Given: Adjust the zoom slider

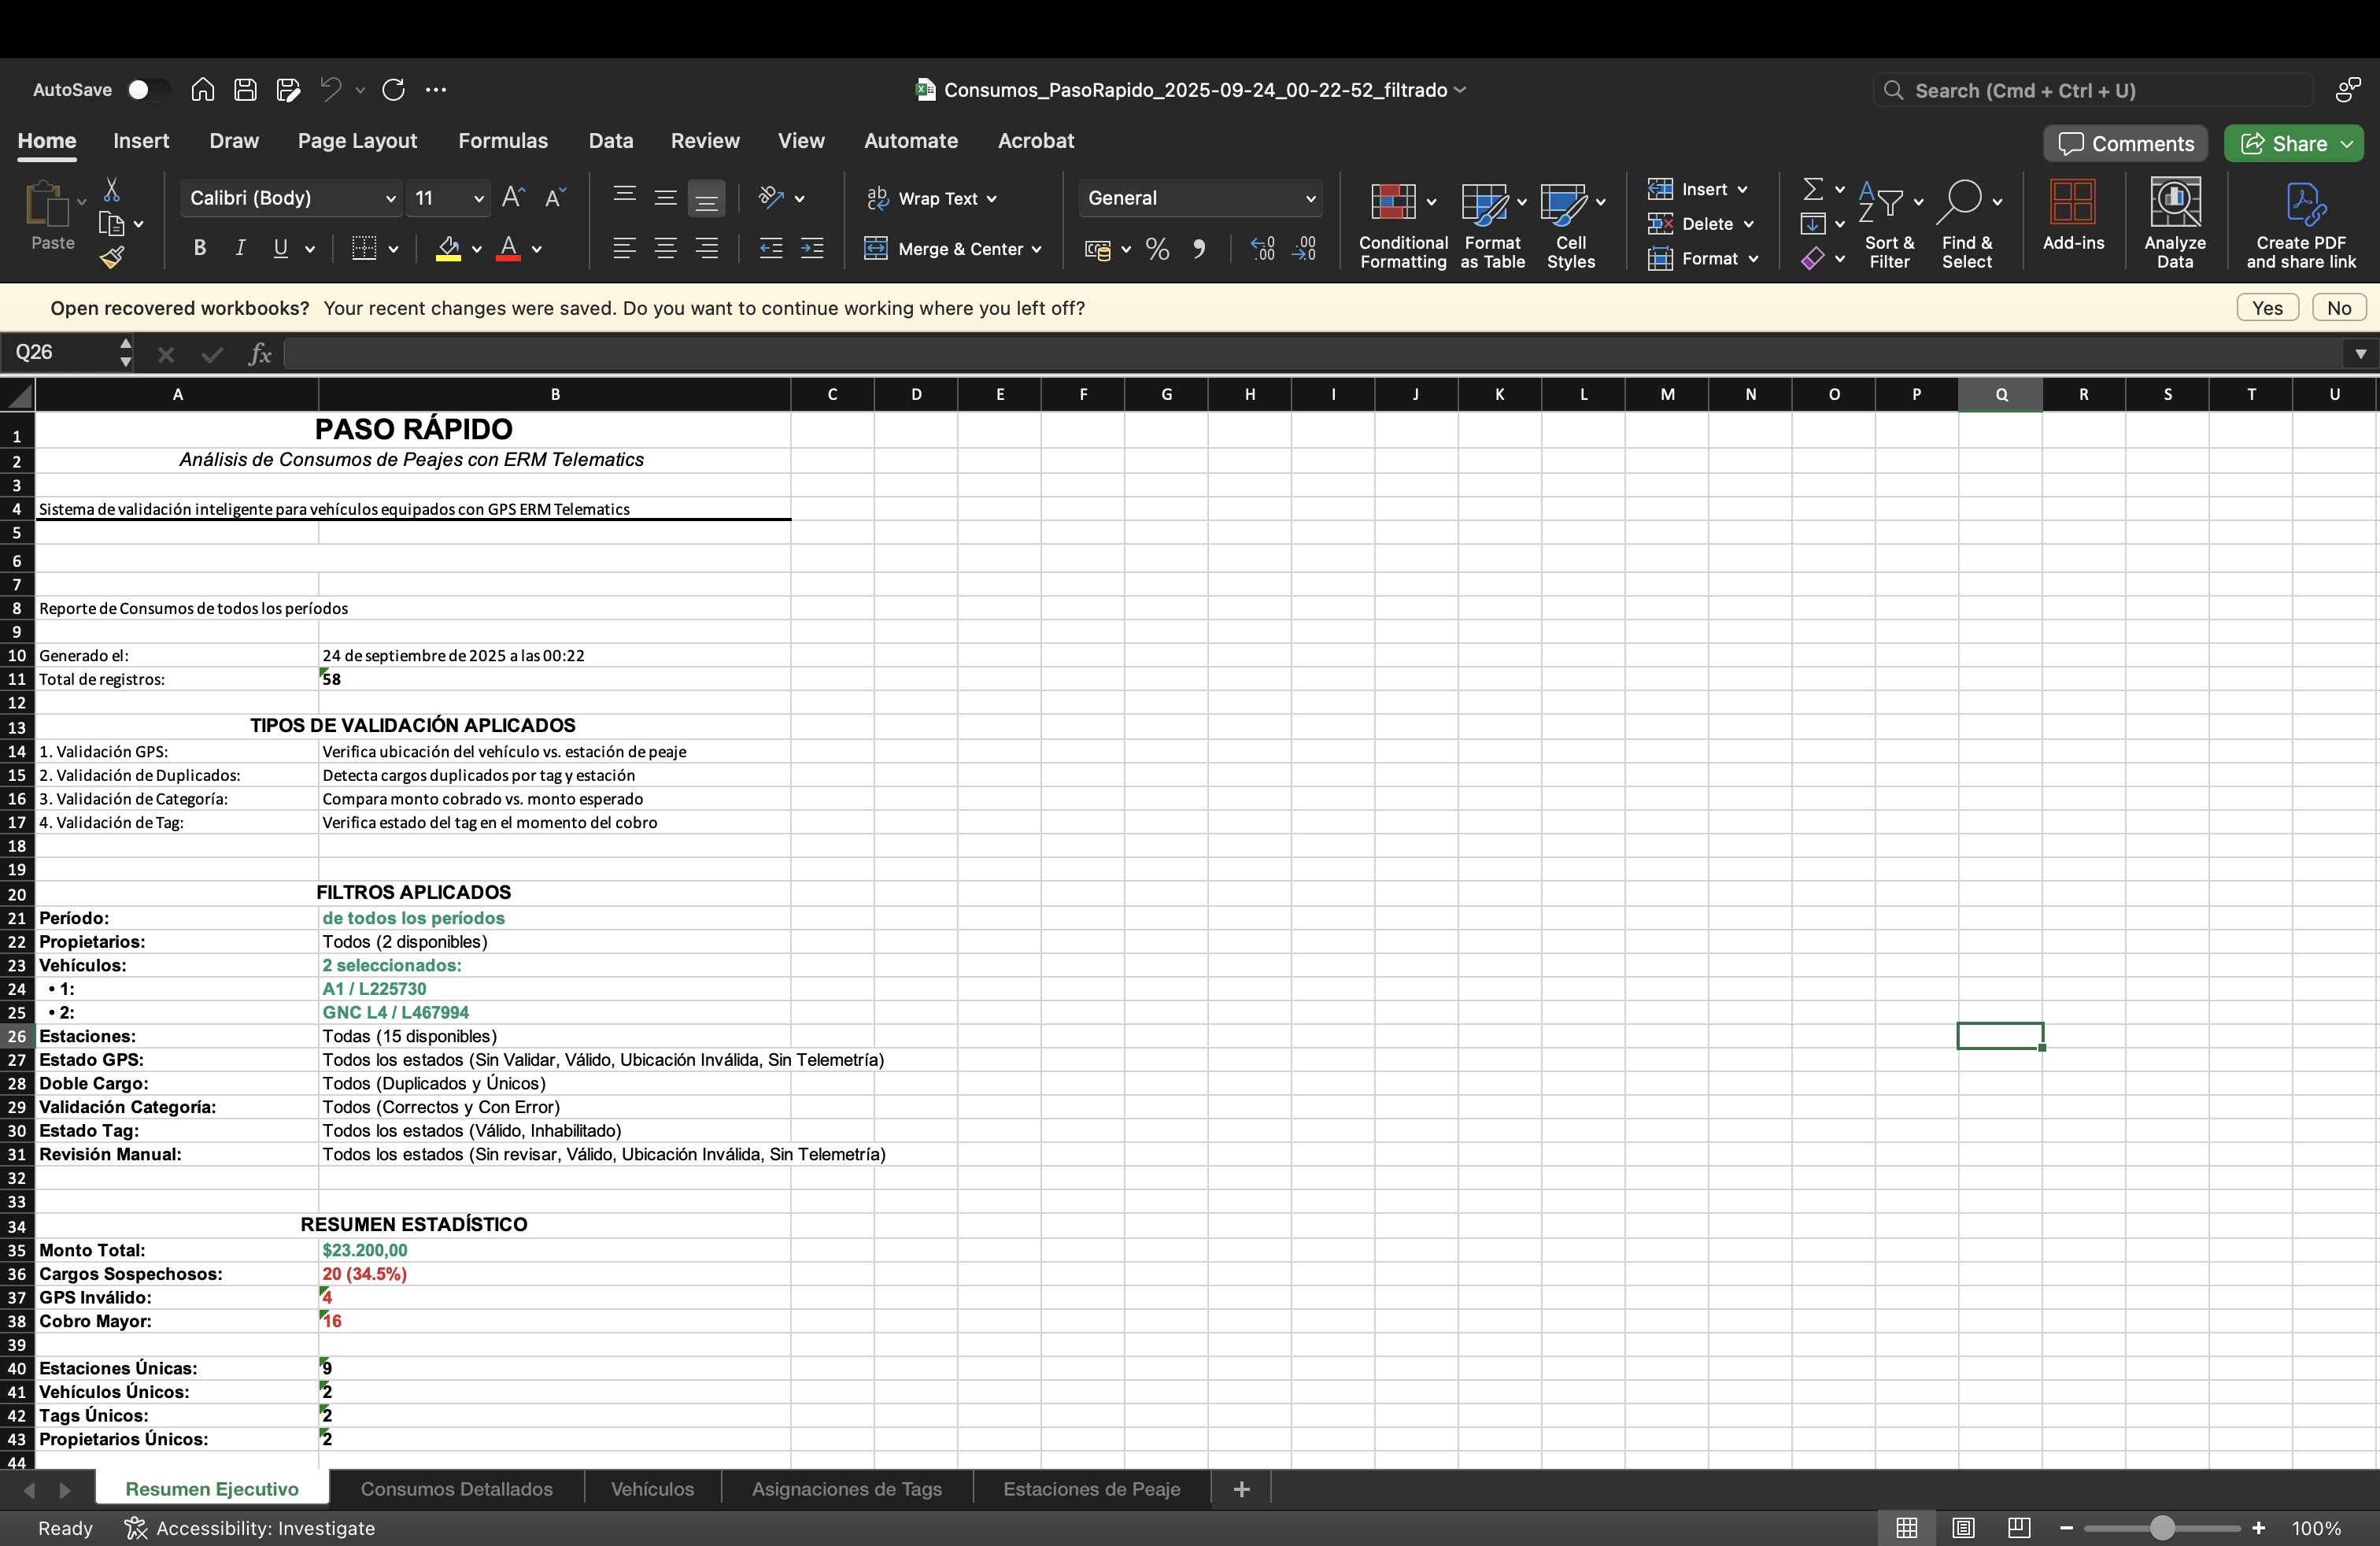Looking at the screenshot, I should 2162,1528.
